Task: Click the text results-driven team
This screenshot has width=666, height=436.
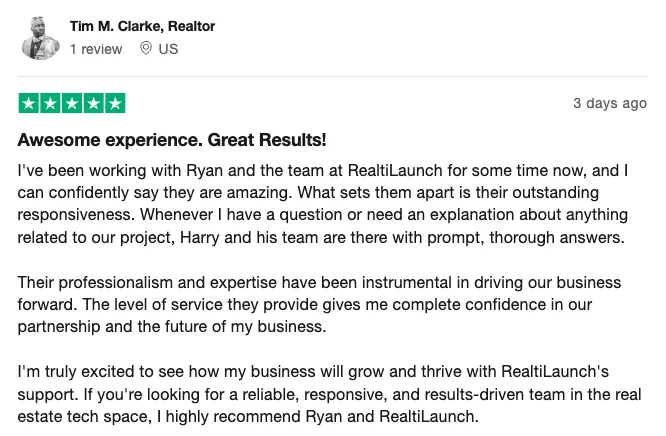Action: tap(495, 394)
